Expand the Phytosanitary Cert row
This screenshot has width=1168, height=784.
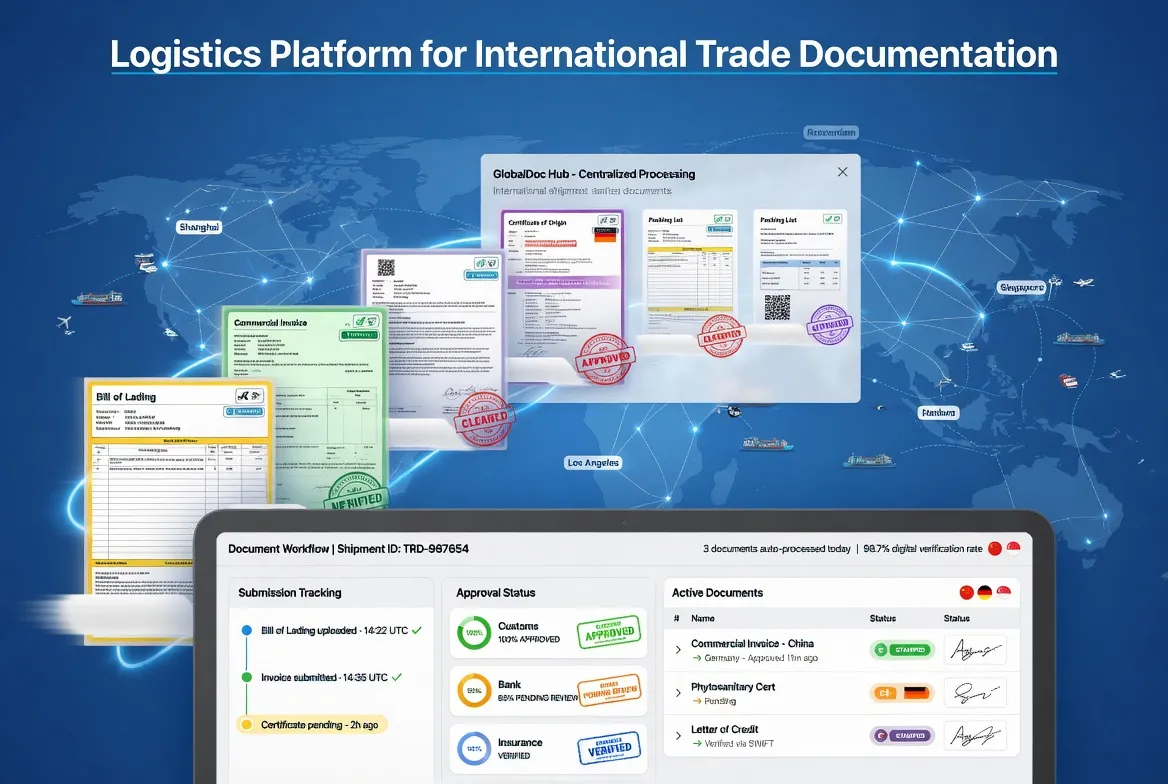[x=677, y=693]
